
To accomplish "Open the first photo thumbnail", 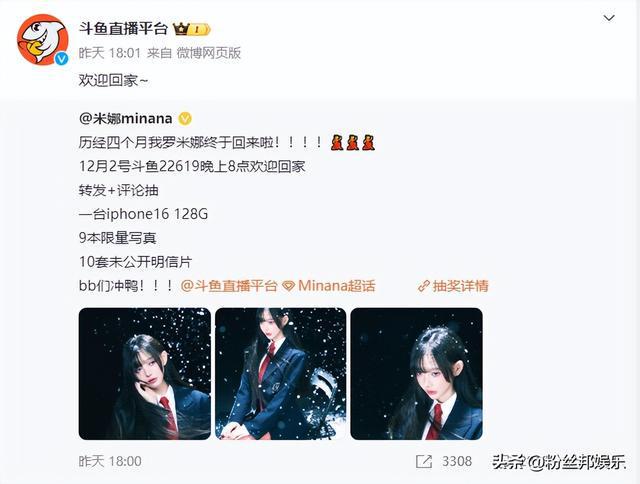I will point(144,374).
